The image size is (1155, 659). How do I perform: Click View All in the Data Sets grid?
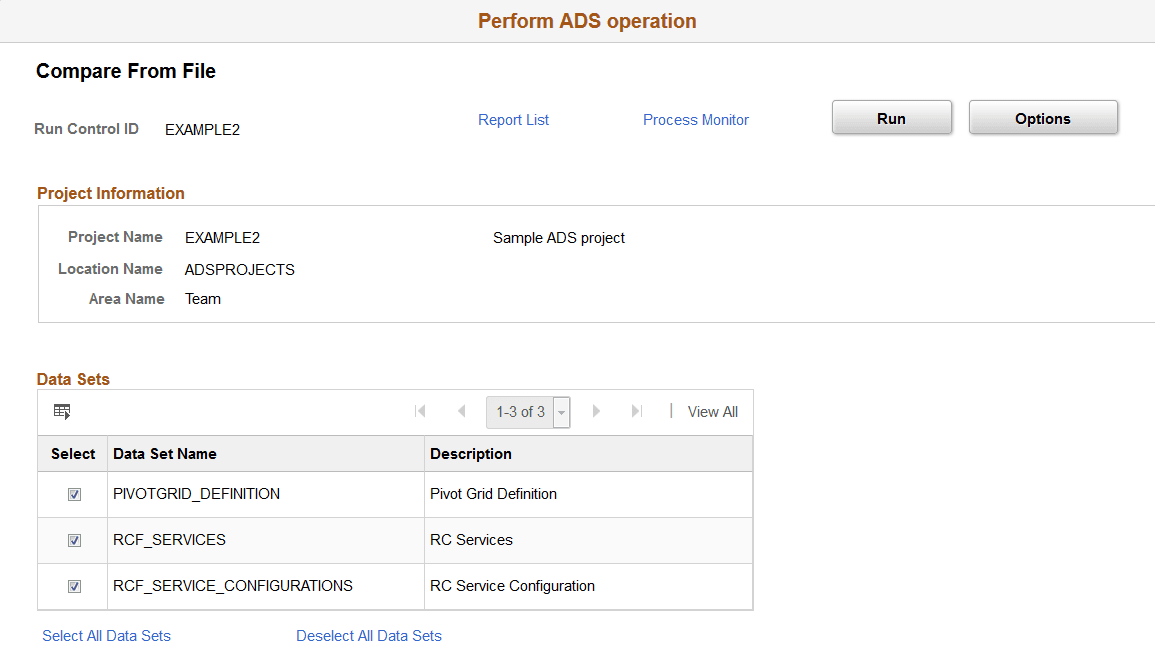tap(712, 411)
